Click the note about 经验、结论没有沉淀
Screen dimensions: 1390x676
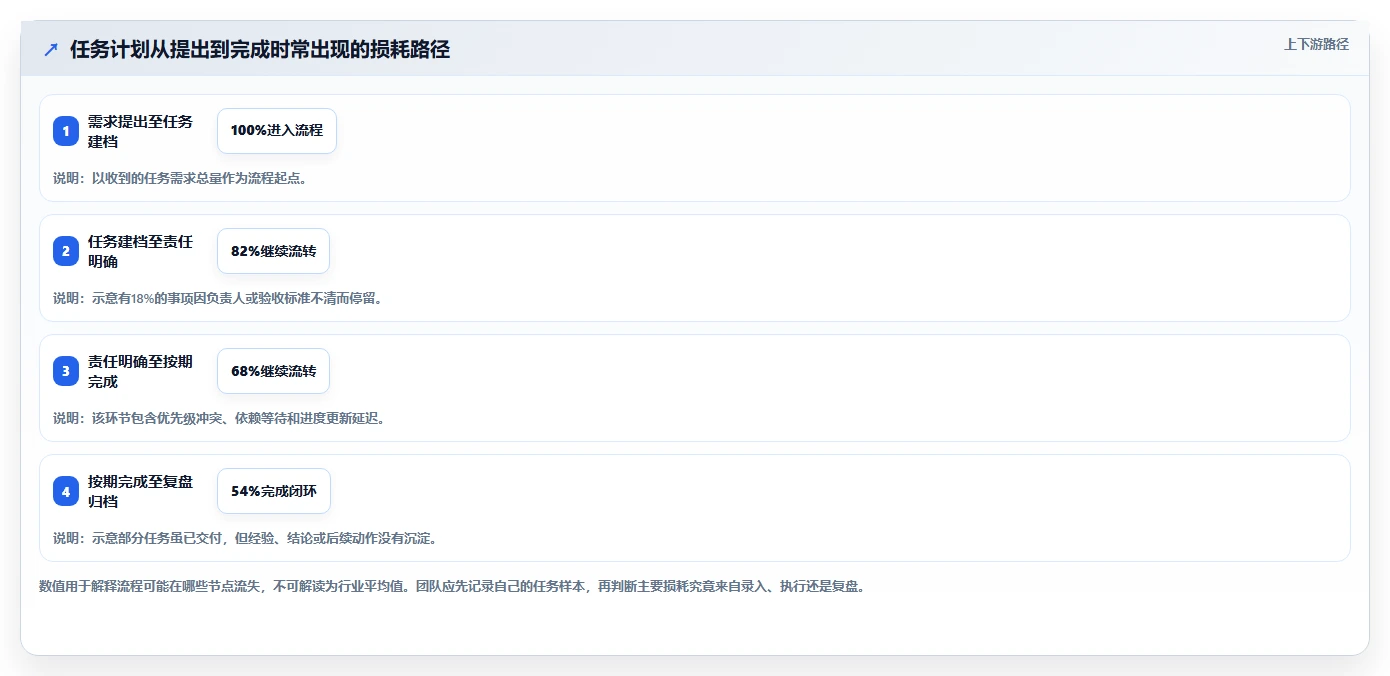[x=245, y=538]
